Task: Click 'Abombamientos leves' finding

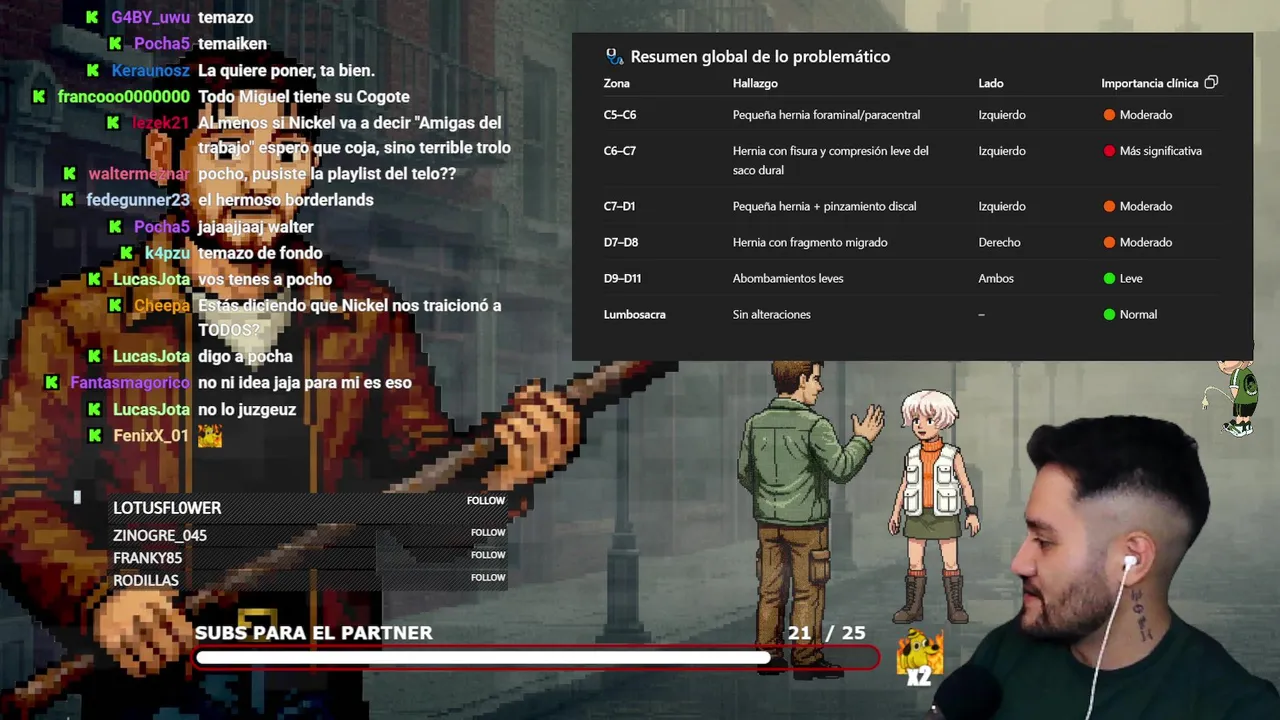Action: [788, 278]
